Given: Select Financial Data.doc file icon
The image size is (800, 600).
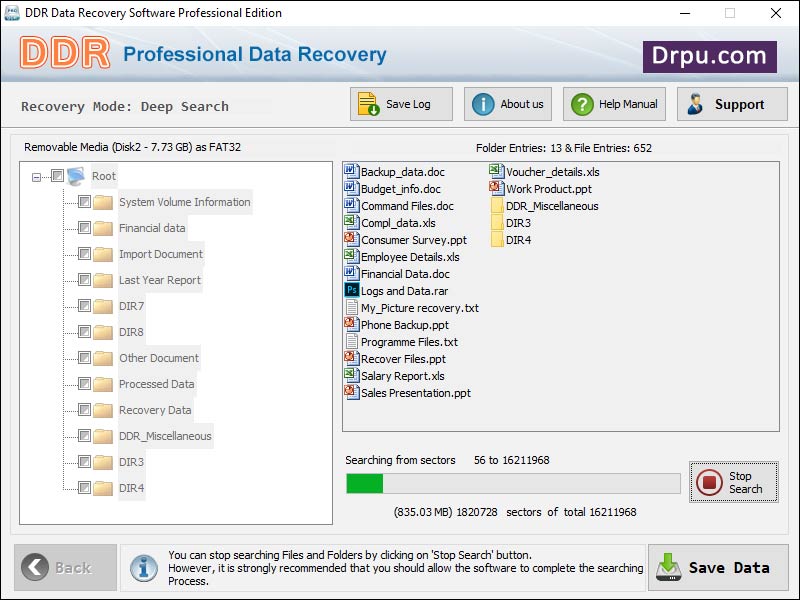Looking at the screenshot, I should pyautogui.click(x=352, y=273).
